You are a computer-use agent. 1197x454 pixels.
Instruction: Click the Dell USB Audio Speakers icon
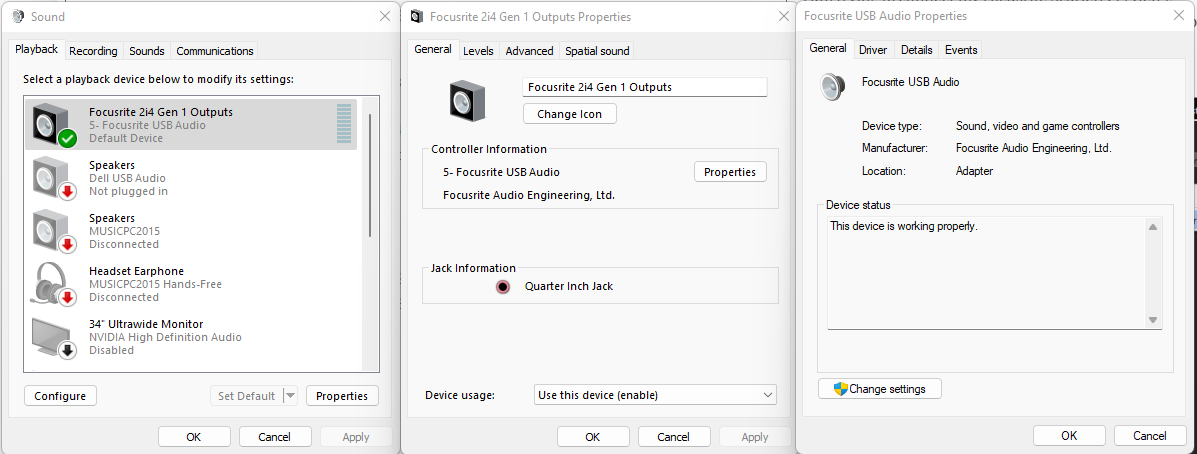pos(52,178)
